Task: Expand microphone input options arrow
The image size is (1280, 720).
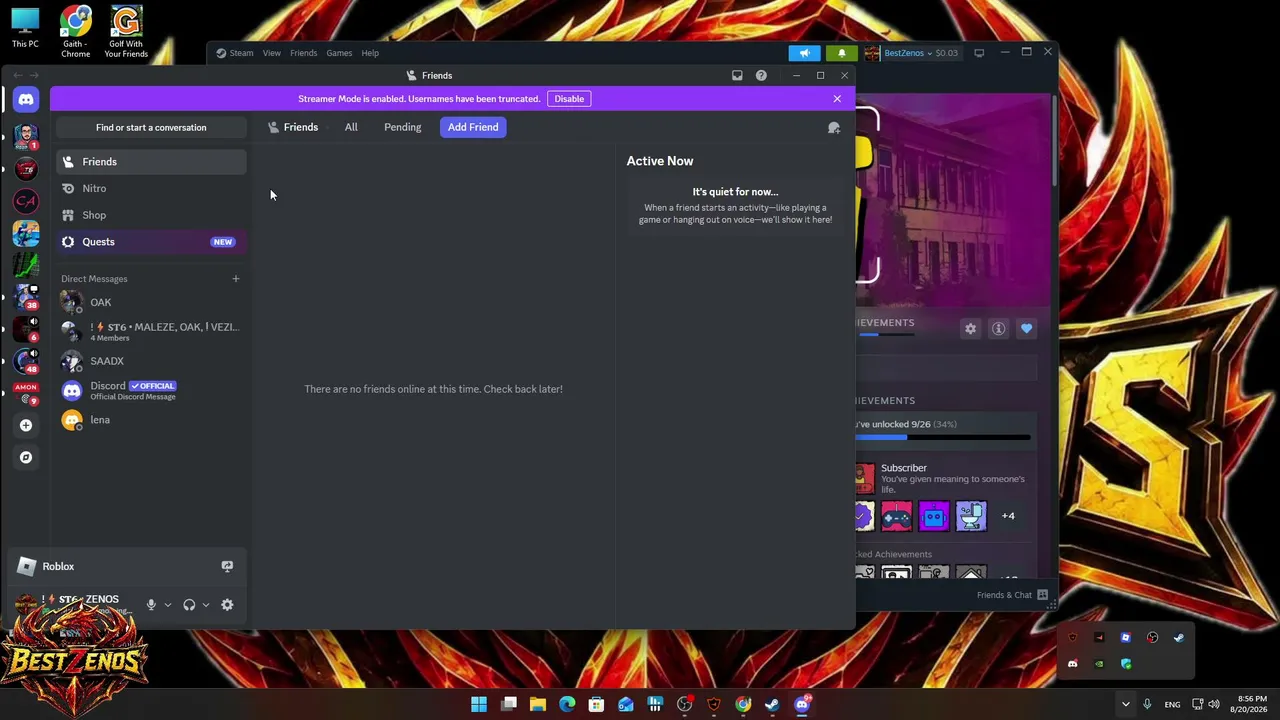Action: coord(167,605)
